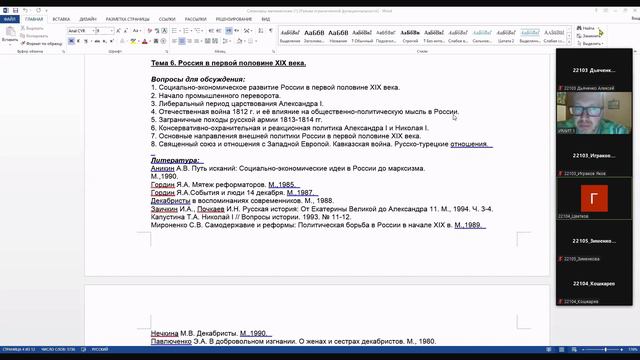Toggle align text left
The width and height of the screenshot is (640, 360).
(174, 41)
